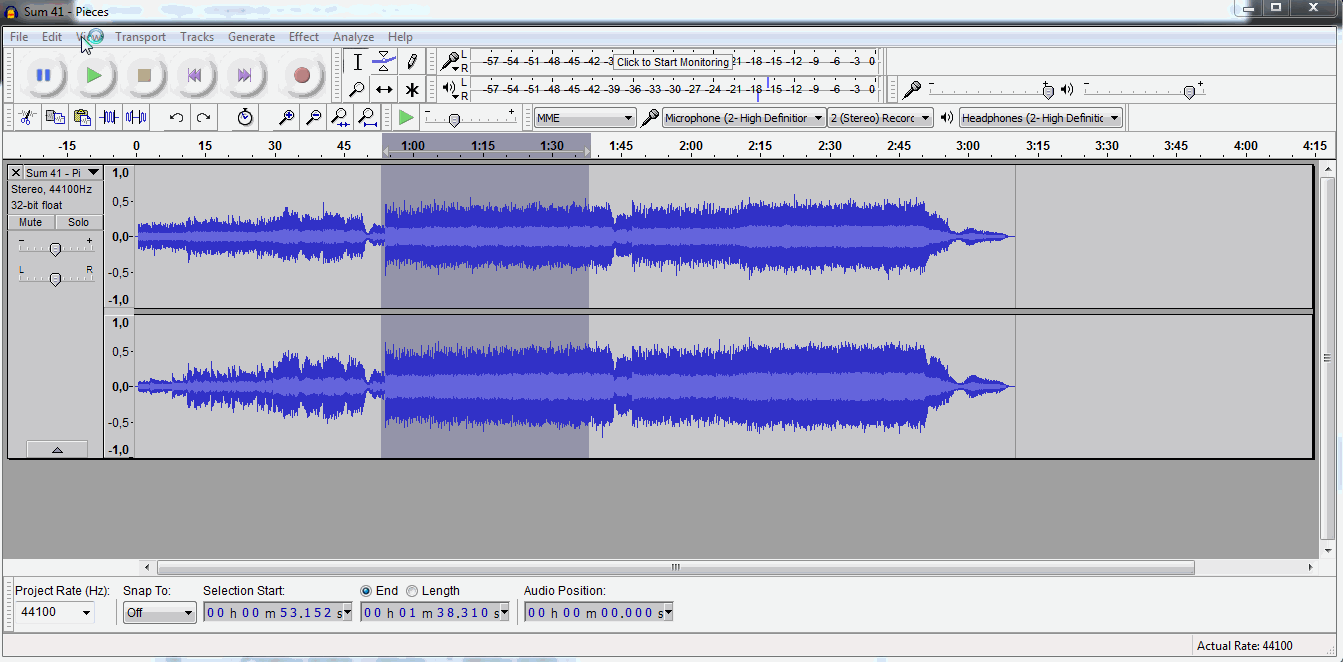The height and width of the screenshot is (662, 1343).
Task: Select the Envelope tool
Action: pos(384,62)
